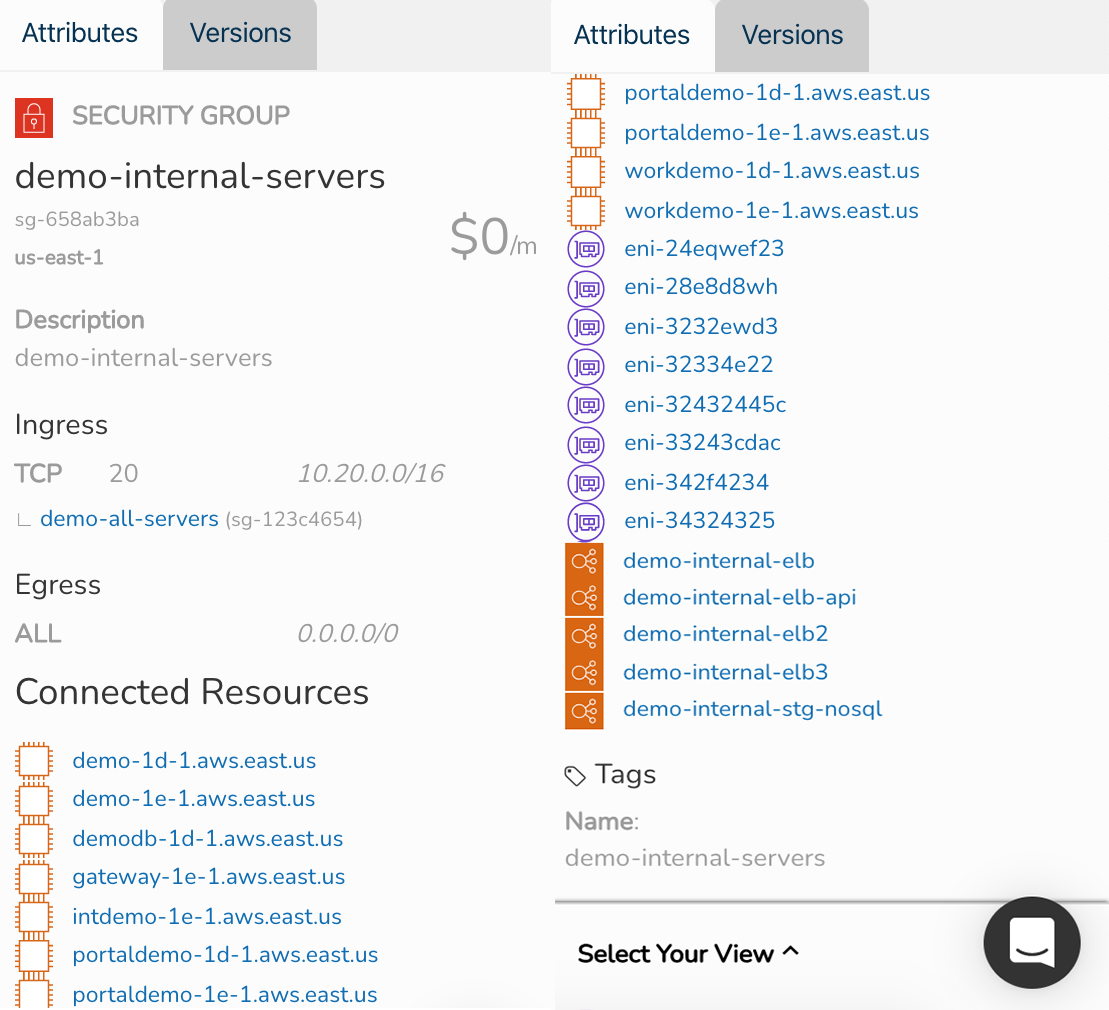Select the instance icon beside workdemo-1e-1.aws.east.us
Image resolution: width=1109 pixels, height=1010 pixels.
586,210
